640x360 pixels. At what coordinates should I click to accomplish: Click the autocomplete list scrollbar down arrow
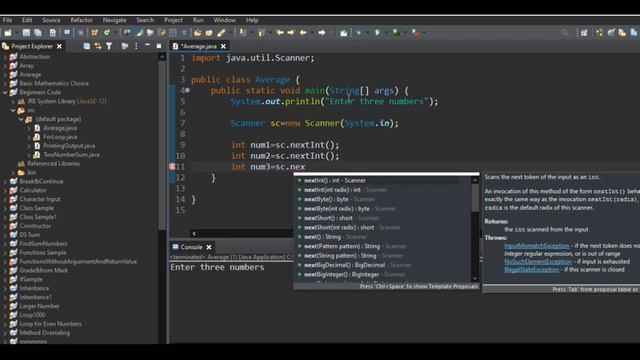475,278
